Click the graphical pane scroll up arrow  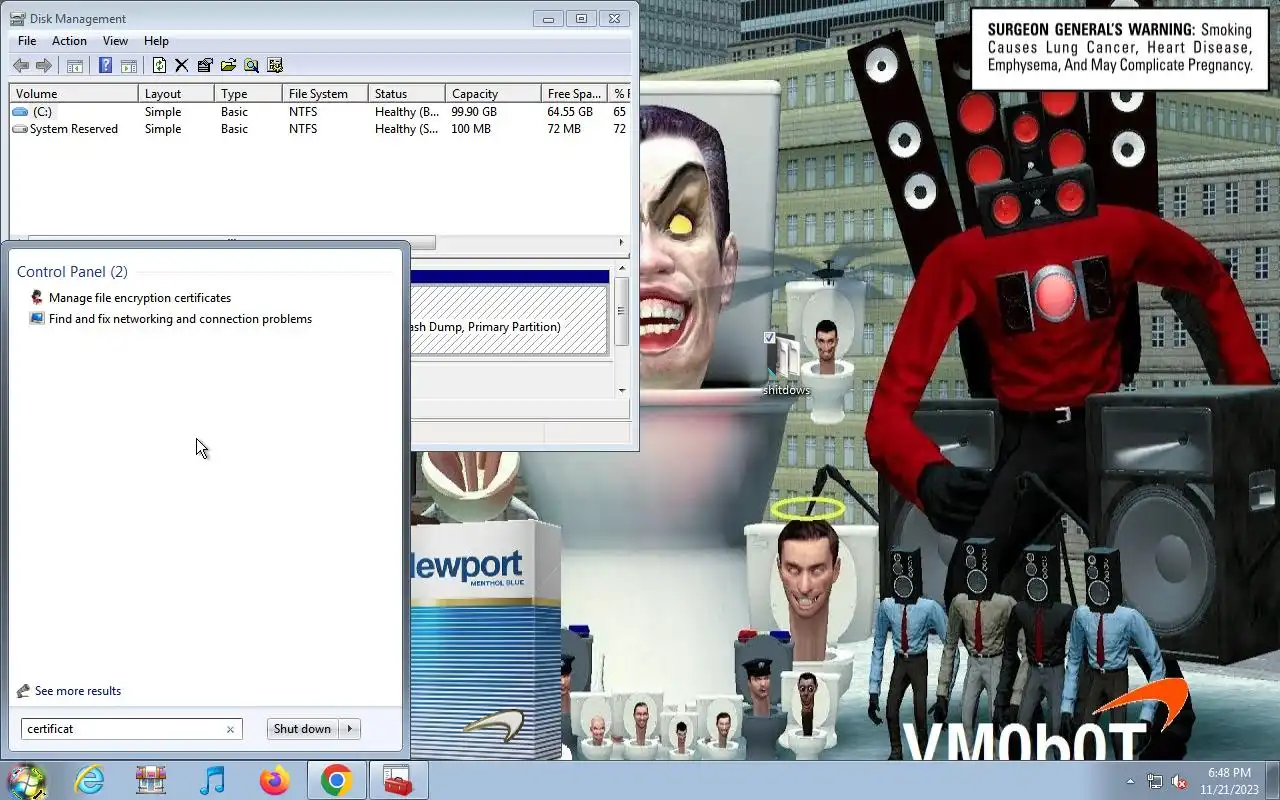click(x=622, y=269)
